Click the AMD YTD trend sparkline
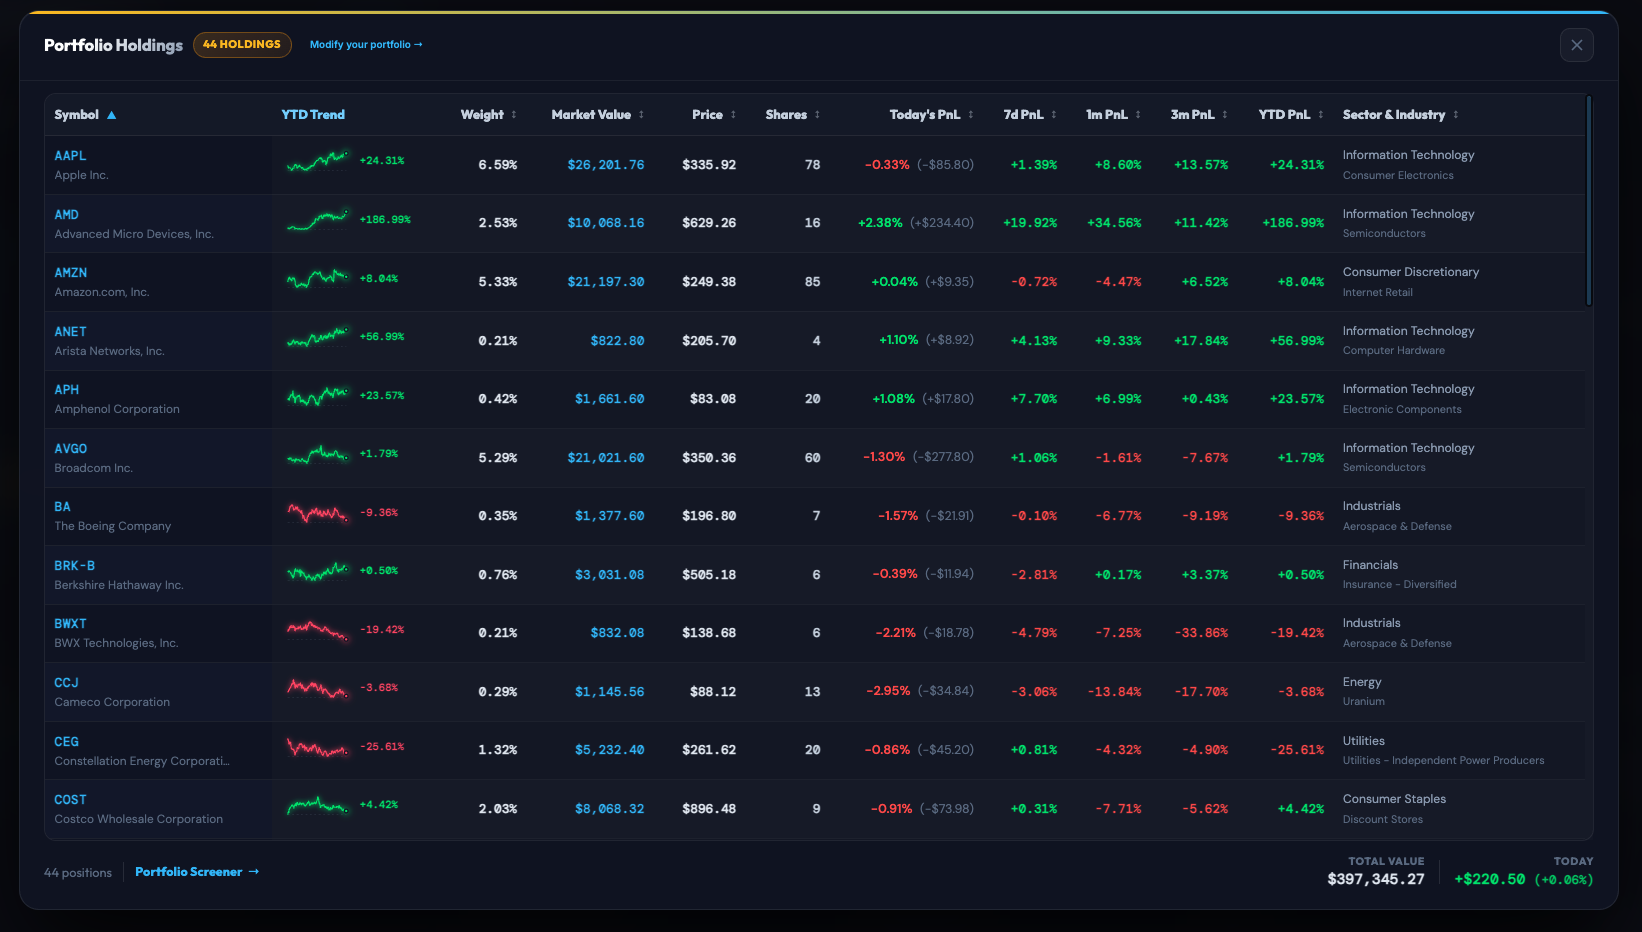The height and width of the screenshot is (932, 1642). 318,220
